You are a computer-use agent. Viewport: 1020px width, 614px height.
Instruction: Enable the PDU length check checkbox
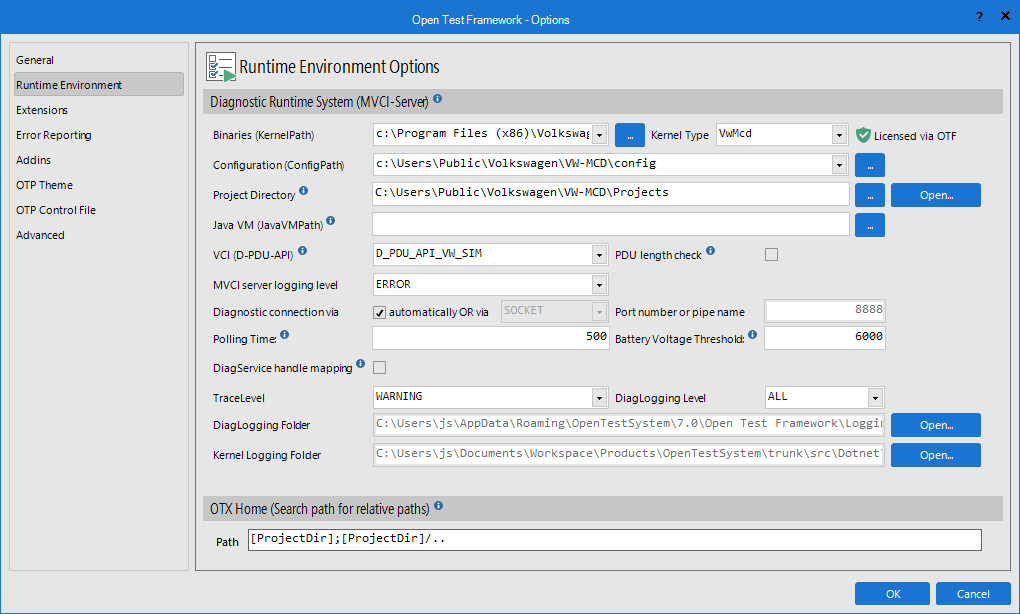click(771, 254)
